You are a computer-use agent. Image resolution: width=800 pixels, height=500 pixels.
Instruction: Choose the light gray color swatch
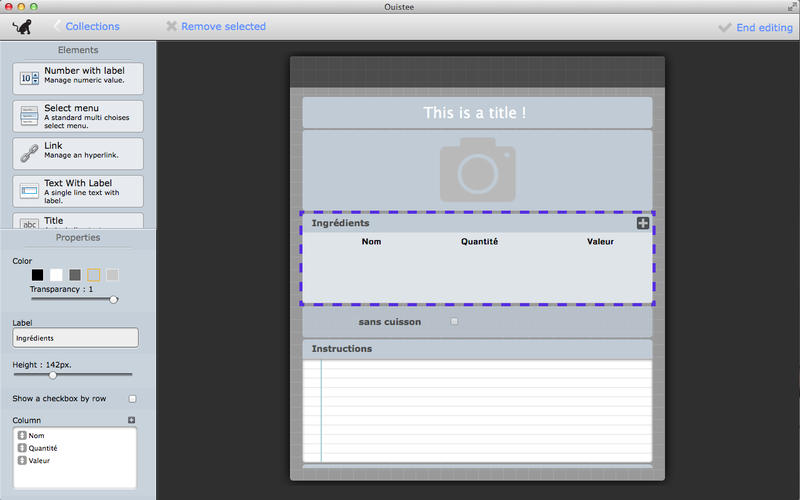(112, 275)
